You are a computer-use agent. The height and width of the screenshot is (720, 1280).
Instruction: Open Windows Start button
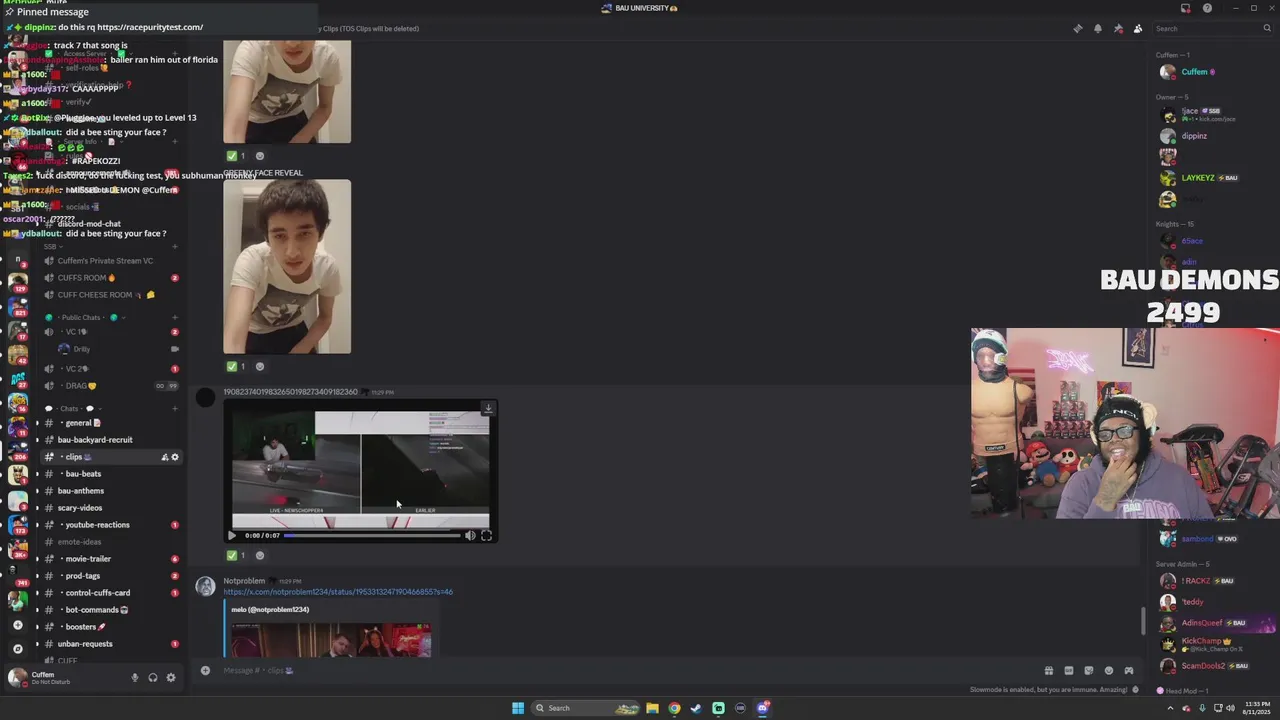(x=518, y=708)
